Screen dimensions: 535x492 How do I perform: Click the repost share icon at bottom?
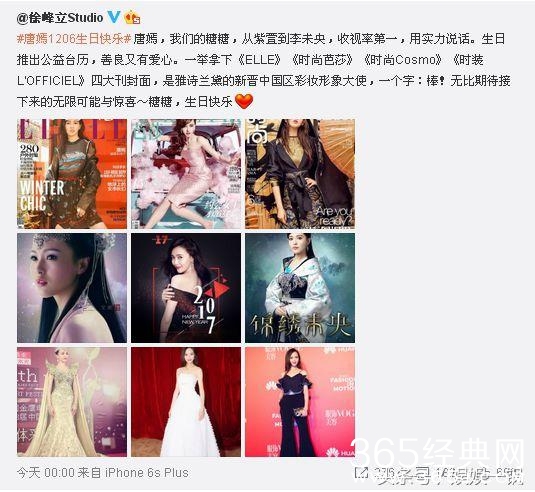(x=361, y=473)
